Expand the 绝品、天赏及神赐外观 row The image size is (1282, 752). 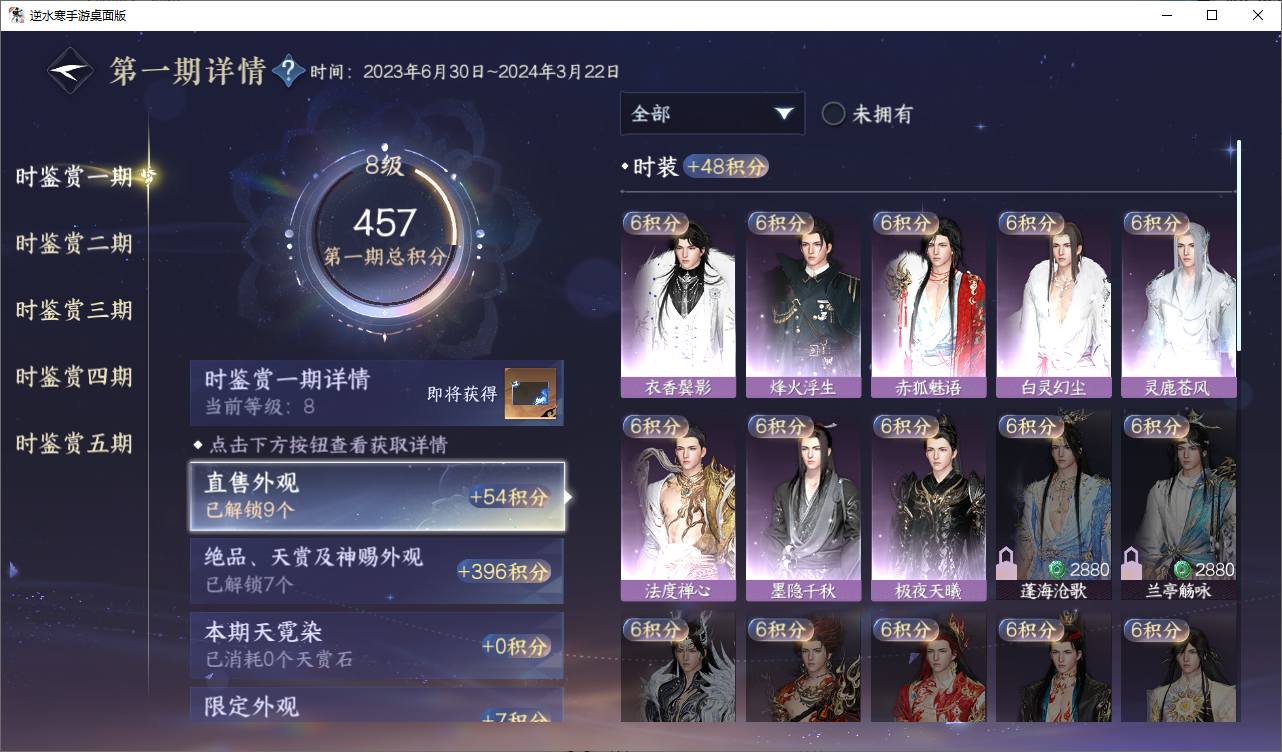(377, 571)
